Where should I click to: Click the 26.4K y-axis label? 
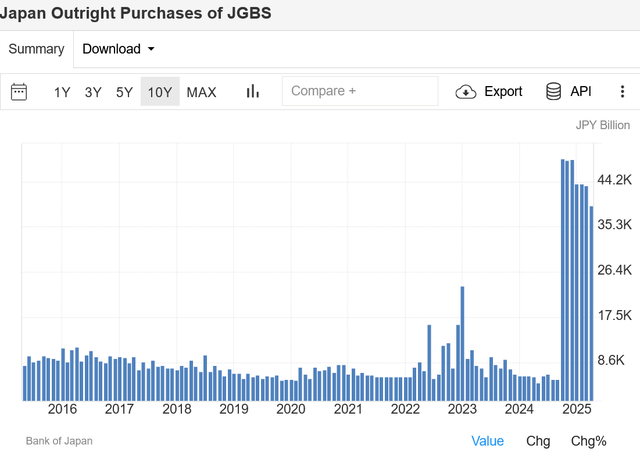(615, 270)
